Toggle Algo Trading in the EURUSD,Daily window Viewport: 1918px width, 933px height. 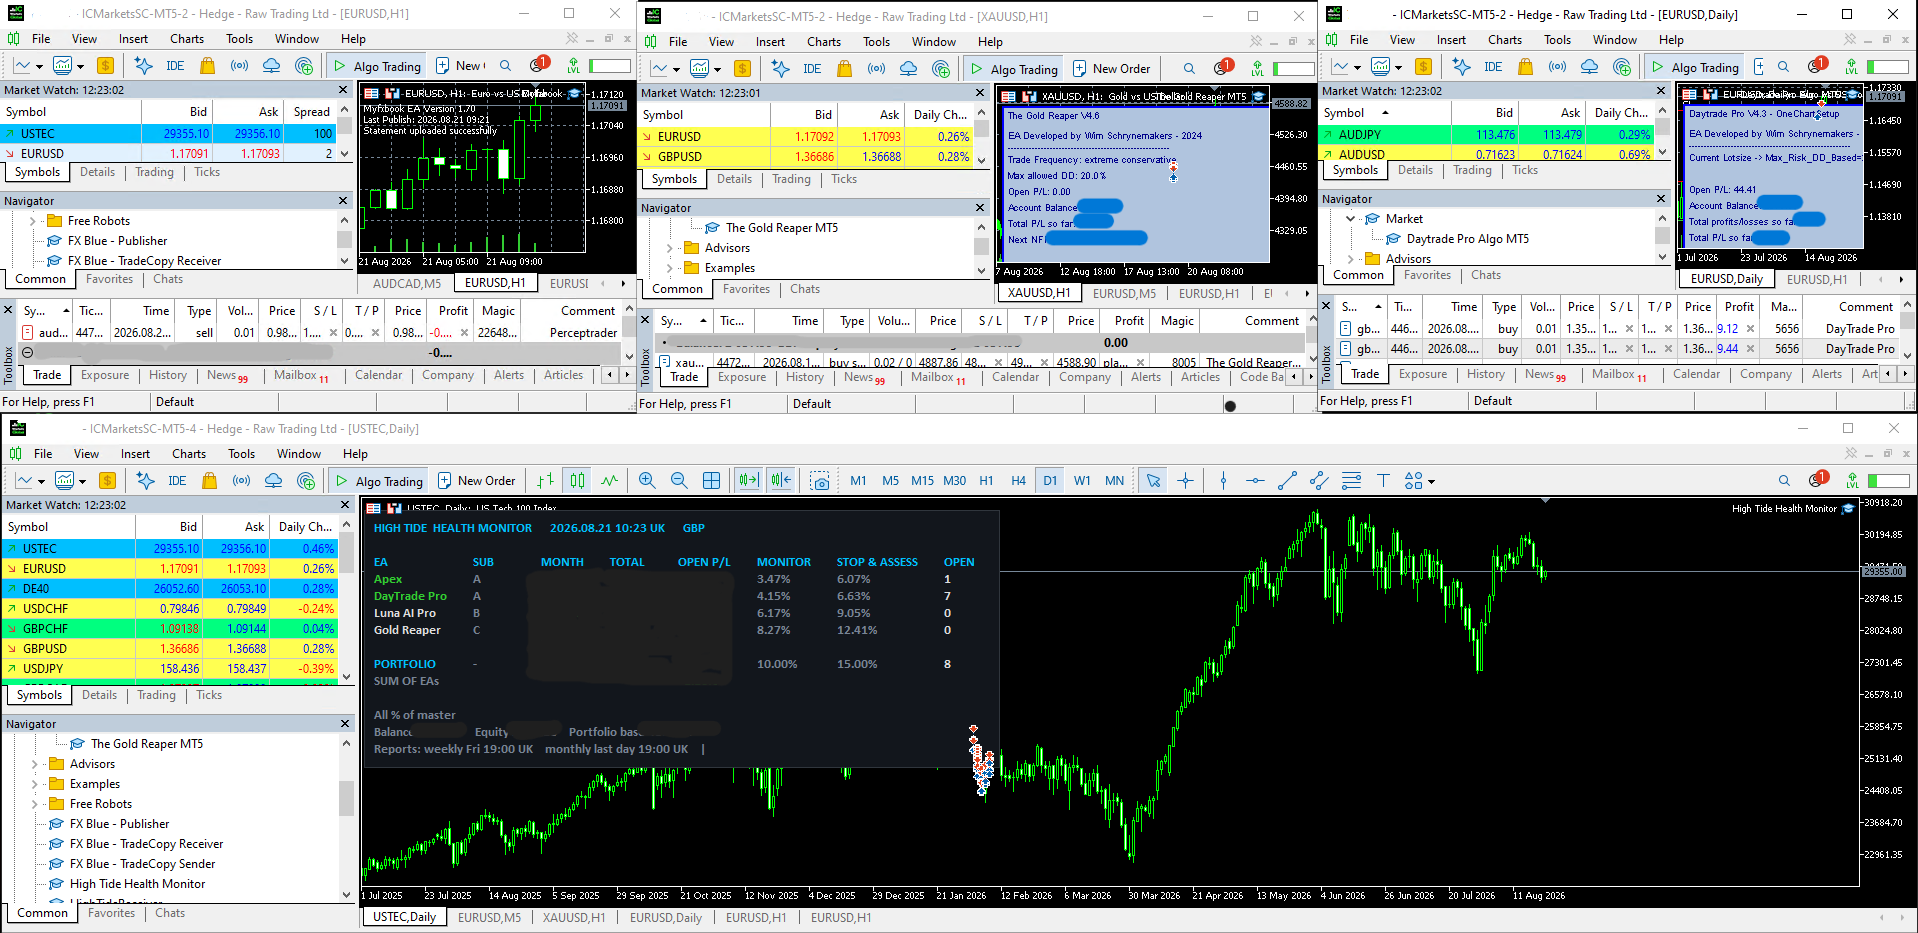coord(1695,67)
